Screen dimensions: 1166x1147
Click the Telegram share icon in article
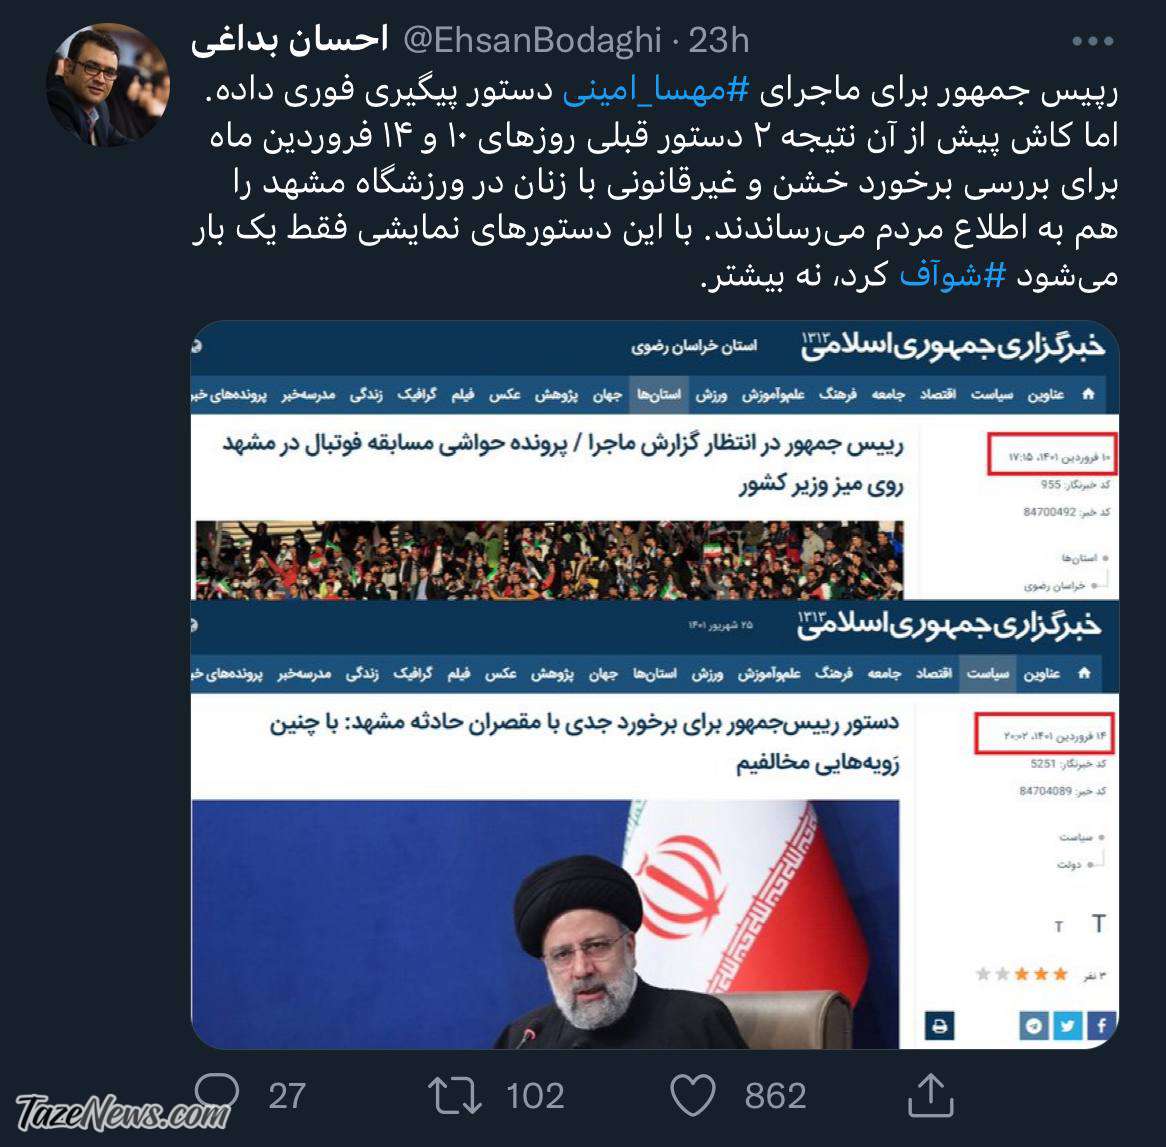click(x=1033, y=1026)
